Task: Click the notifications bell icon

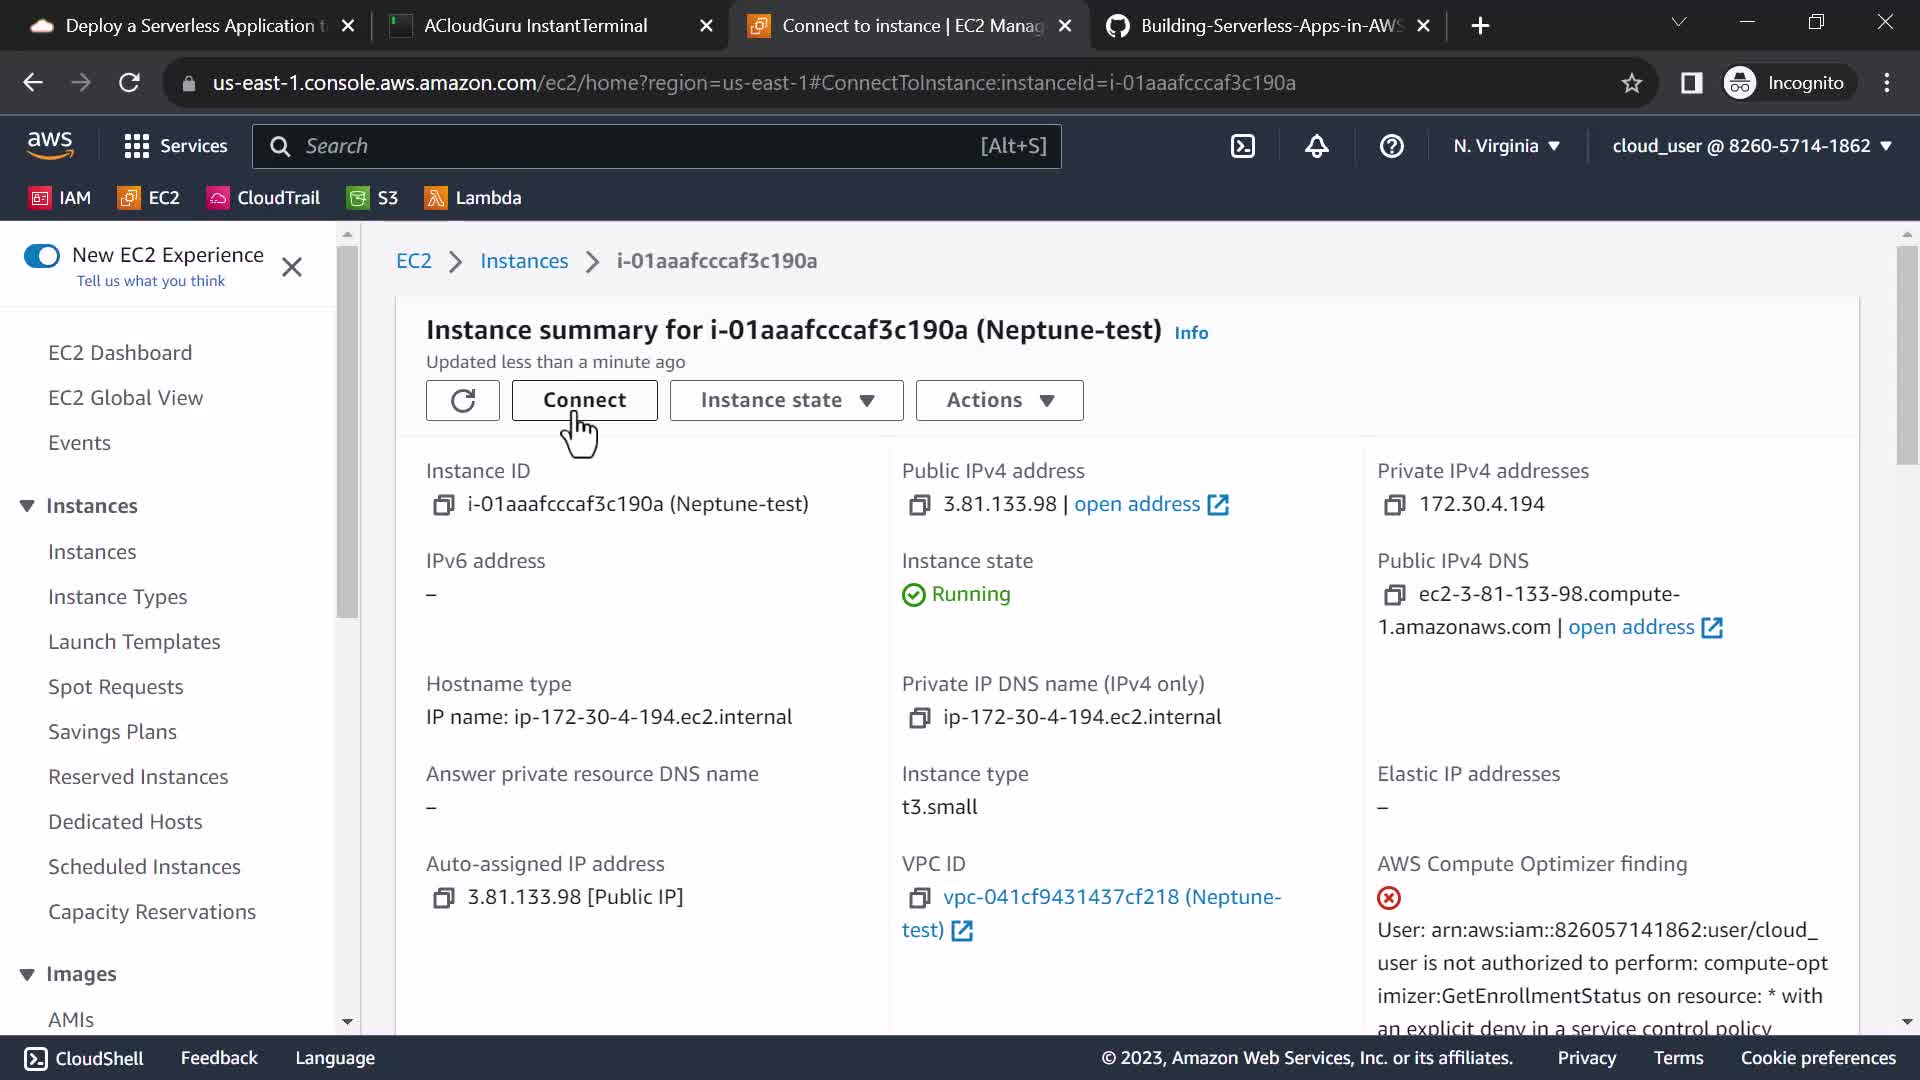Action: pos(1317,146)
